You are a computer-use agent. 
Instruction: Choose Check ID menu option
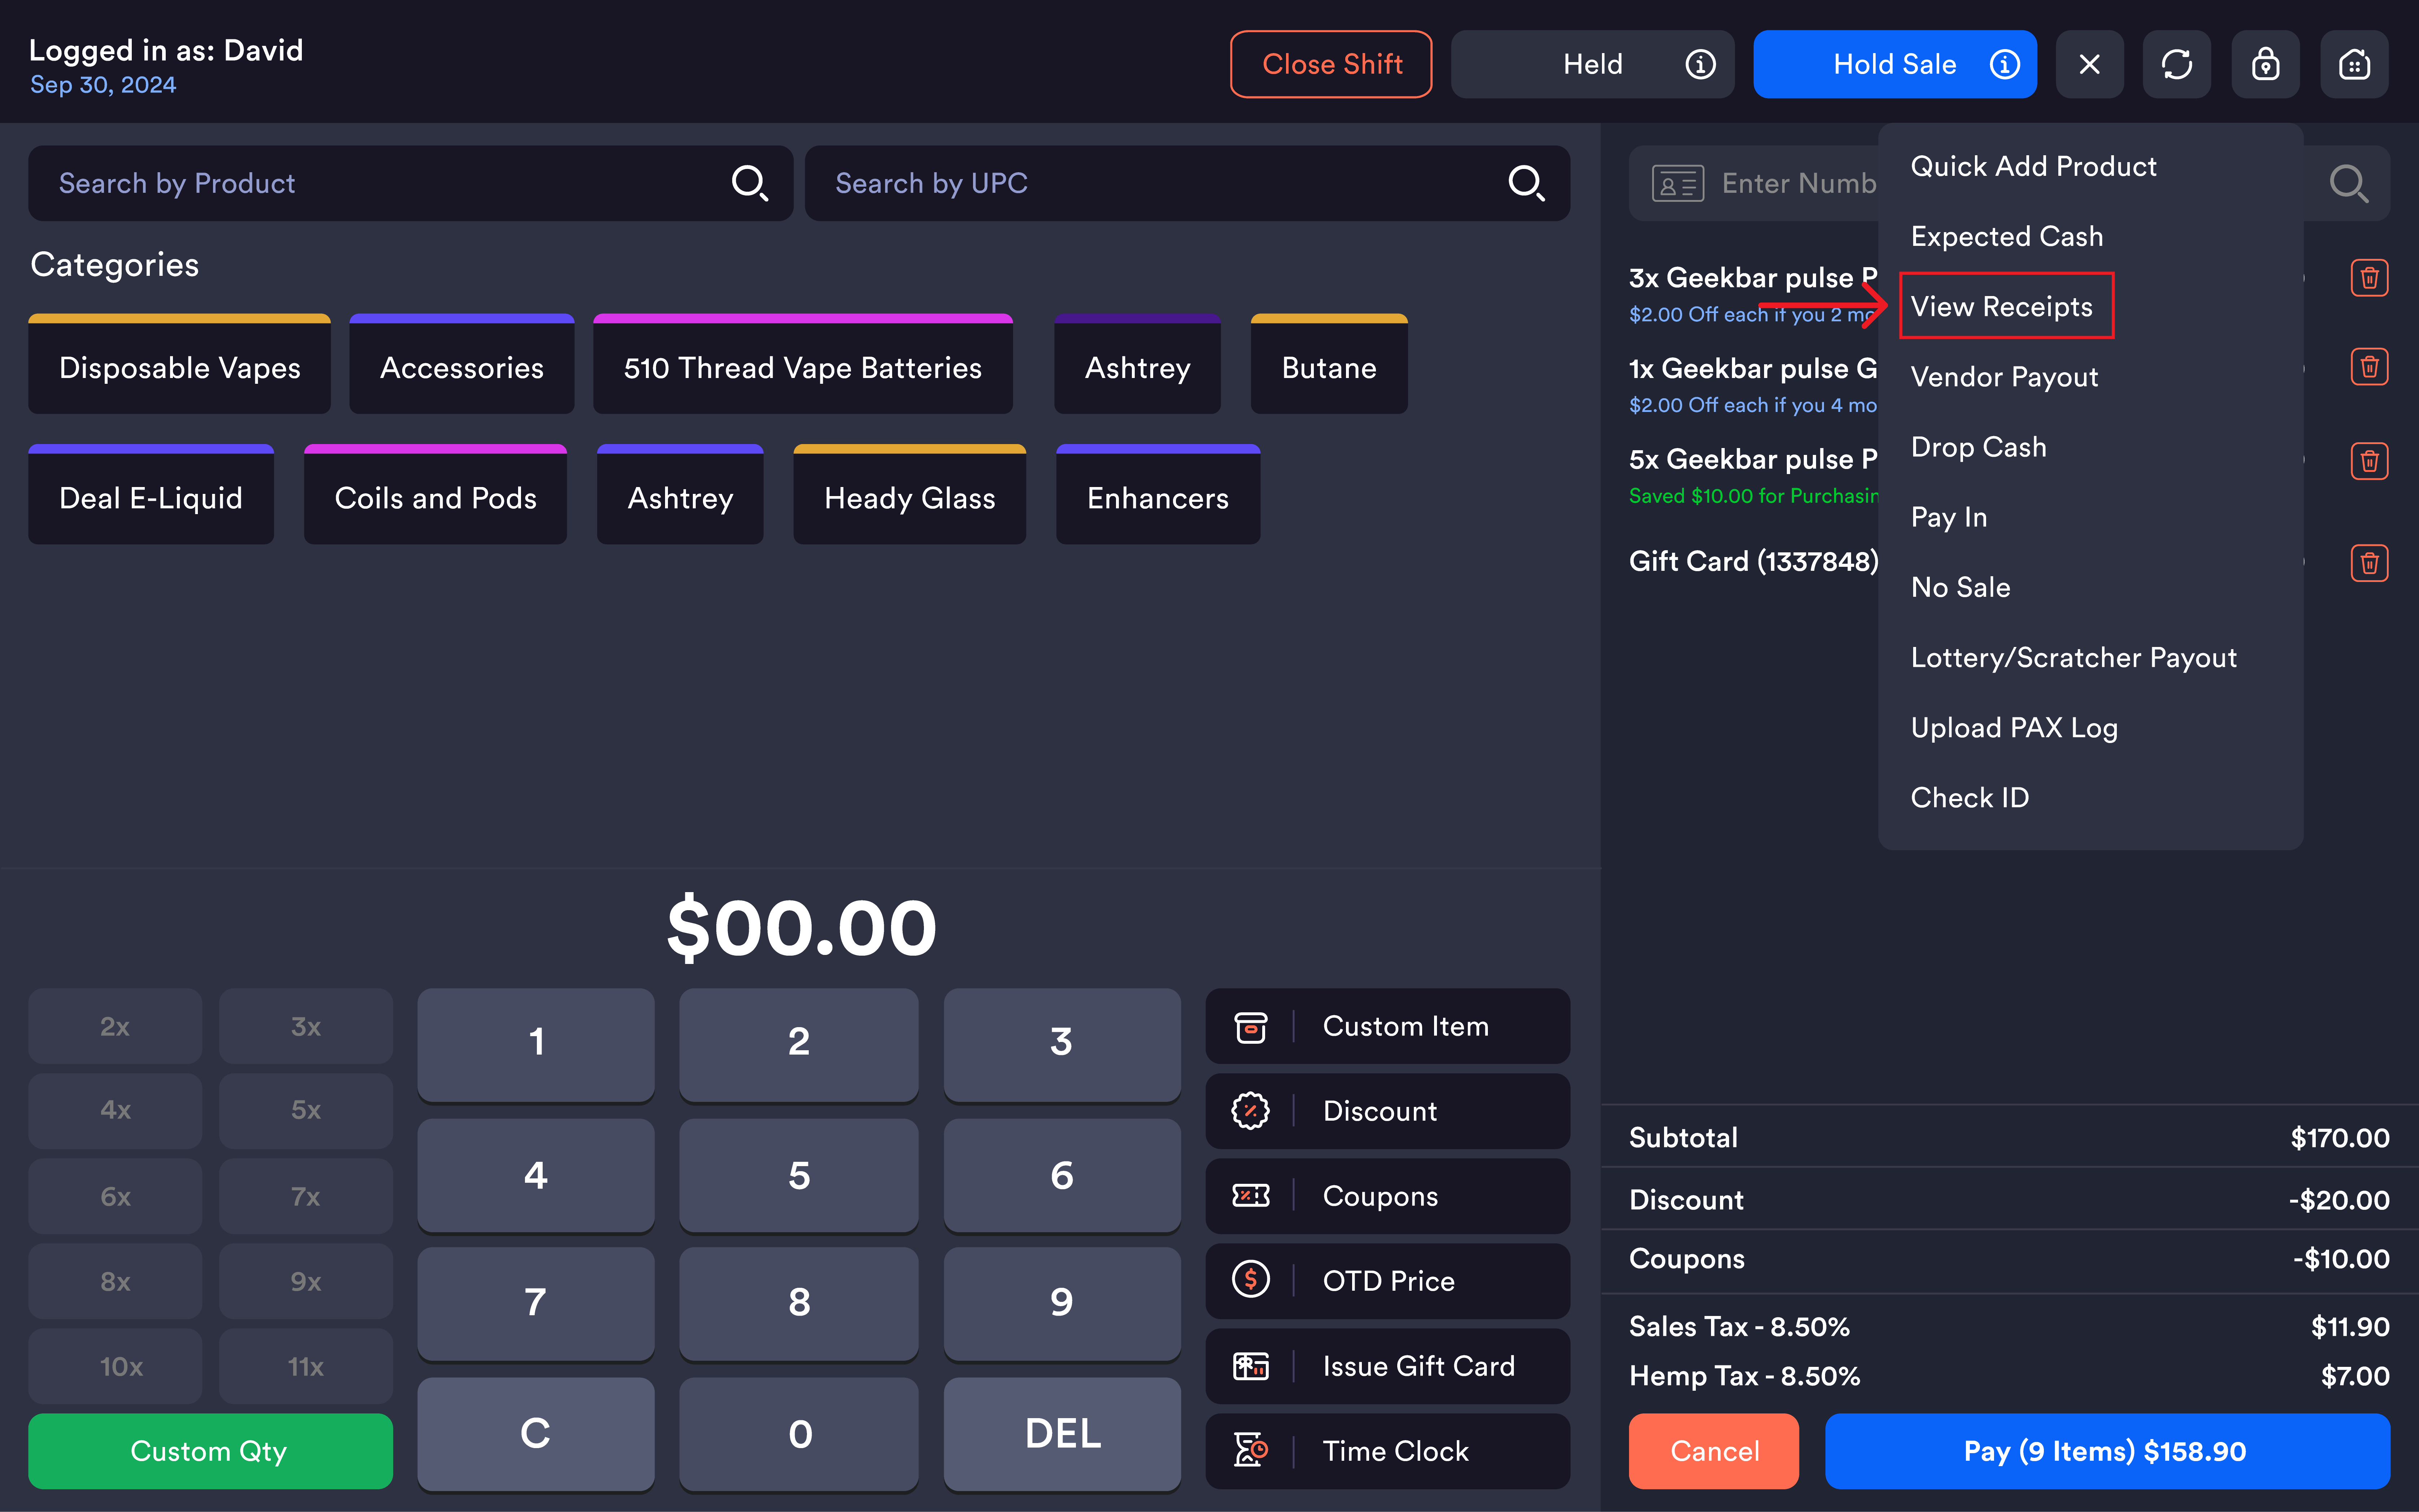1969,798
